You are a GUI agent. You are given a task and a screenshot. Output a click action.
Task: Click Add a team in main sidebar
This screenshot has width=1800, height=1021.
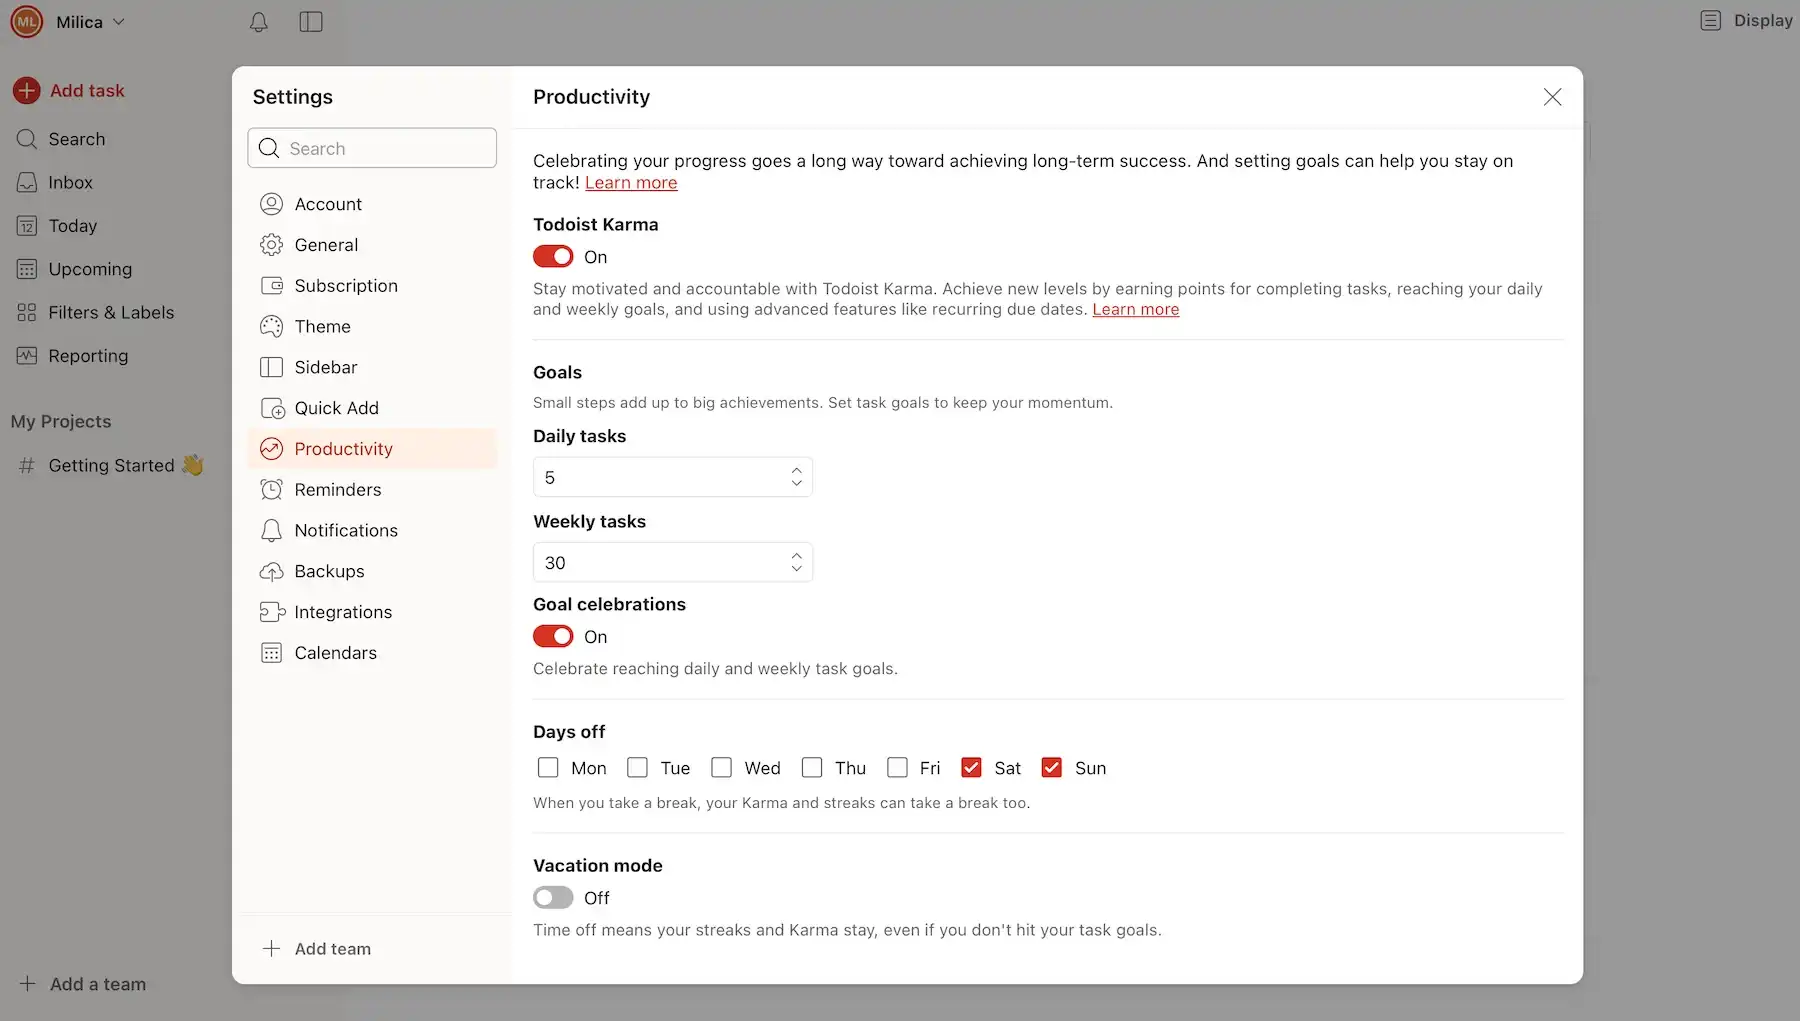point(84,985)
